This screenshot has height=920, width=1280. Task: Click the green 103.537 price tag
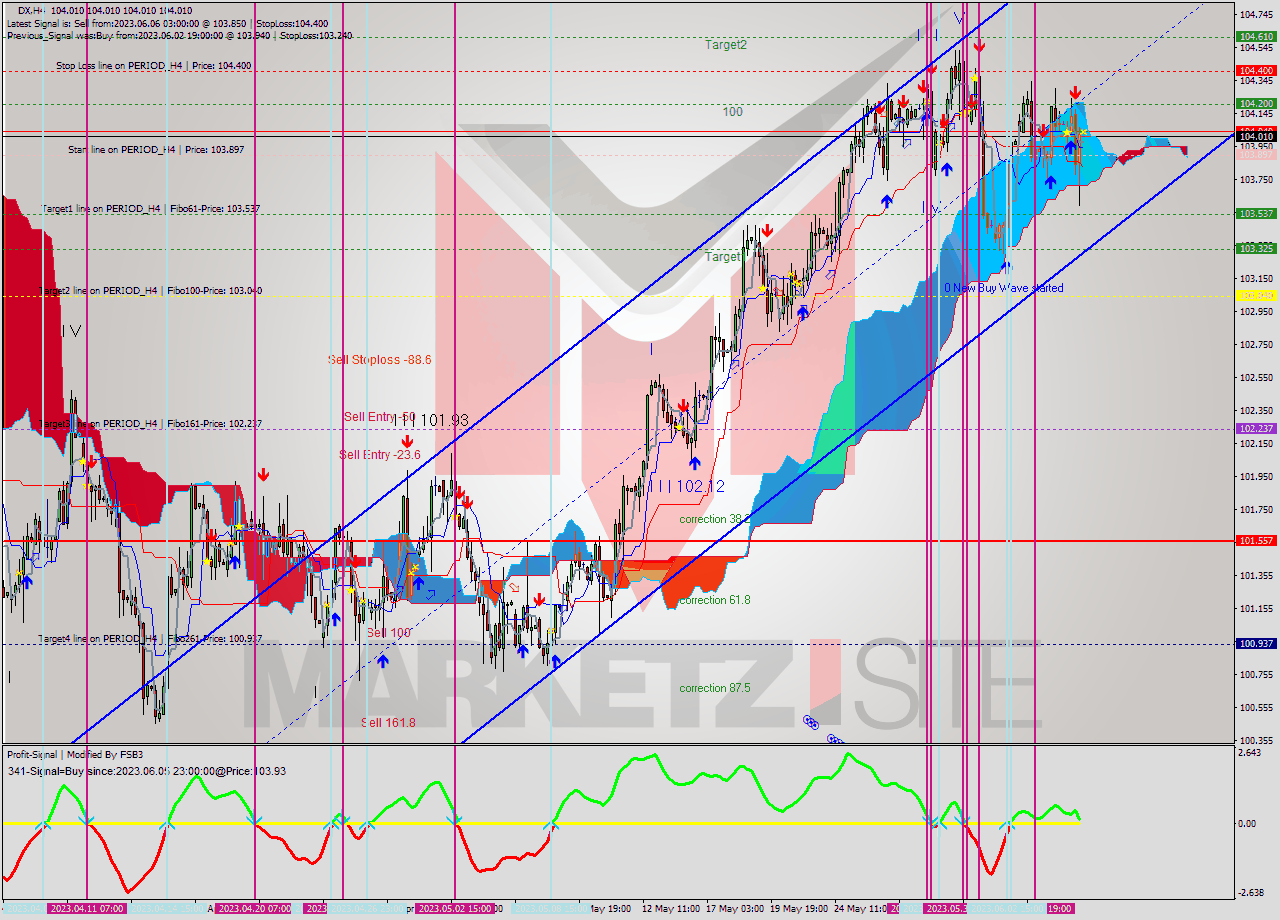pos(1256,213)
